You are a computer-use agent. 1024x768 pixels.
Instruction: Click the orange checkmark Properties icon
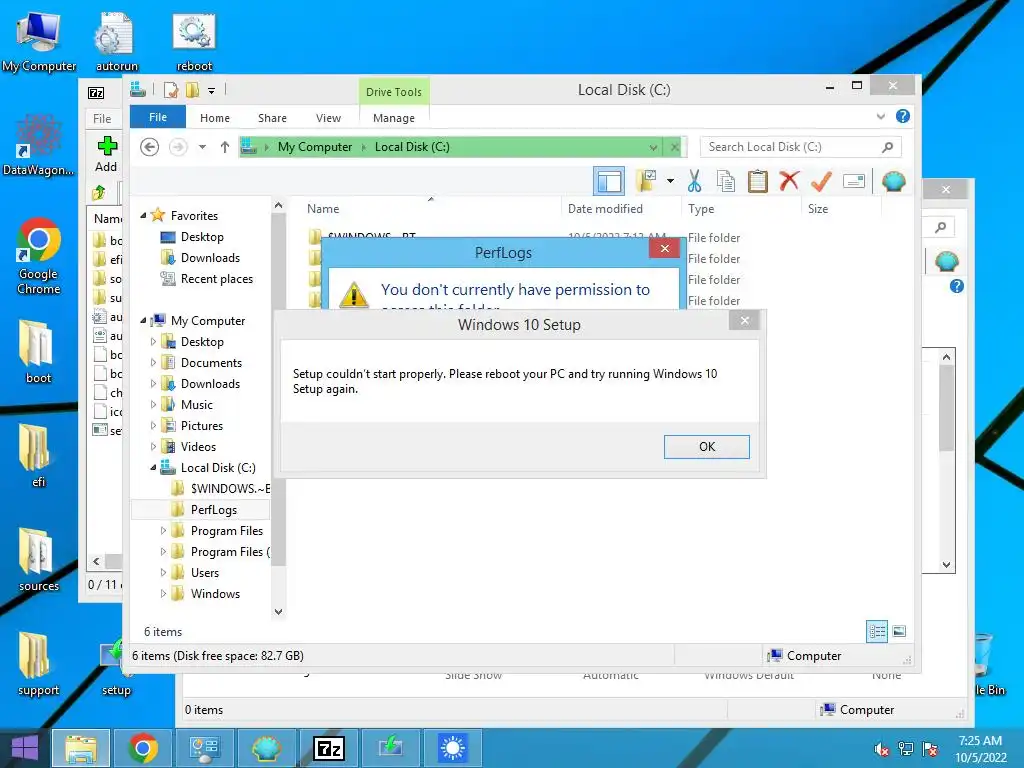tap(821, 181)
